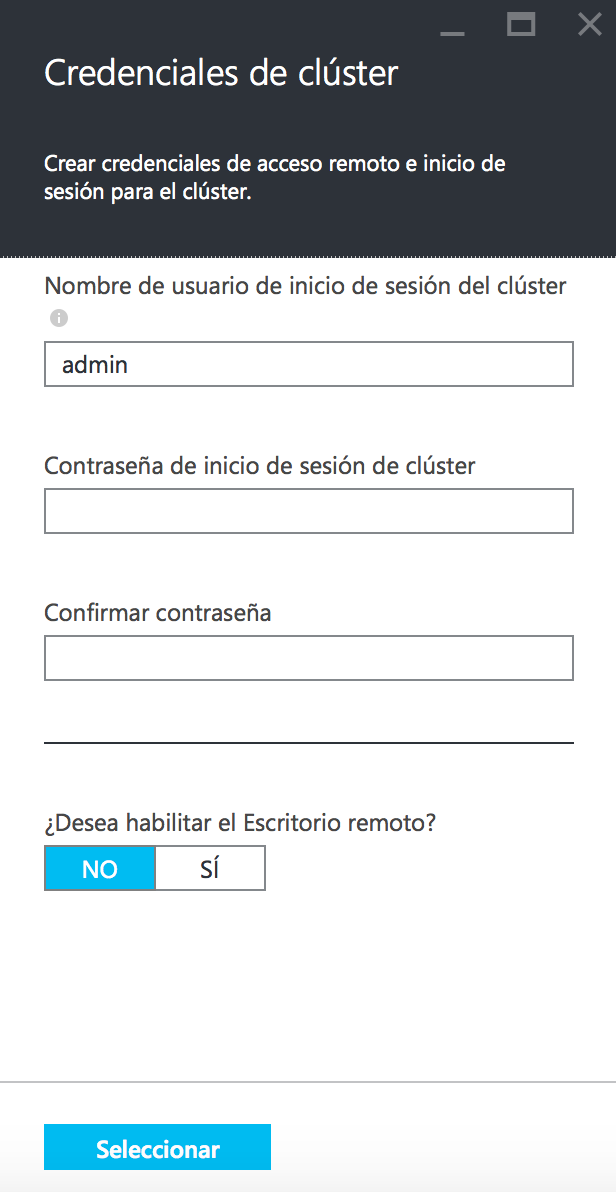This screenshot has width=616, height=1192.
Task: Click the horizontal divider below Confirmar contraseña
Action: tap(308, 743)
